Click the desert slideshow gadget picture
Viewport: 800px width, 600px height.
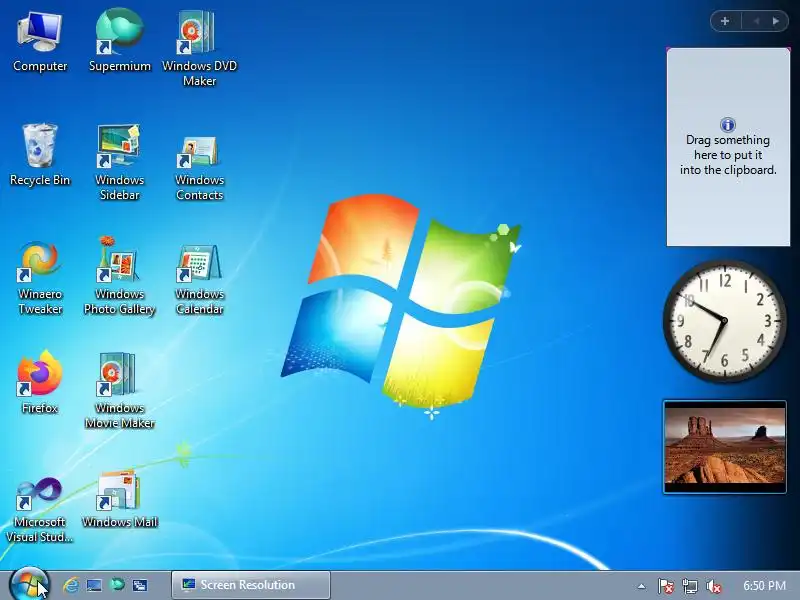[x=724, y=447]
